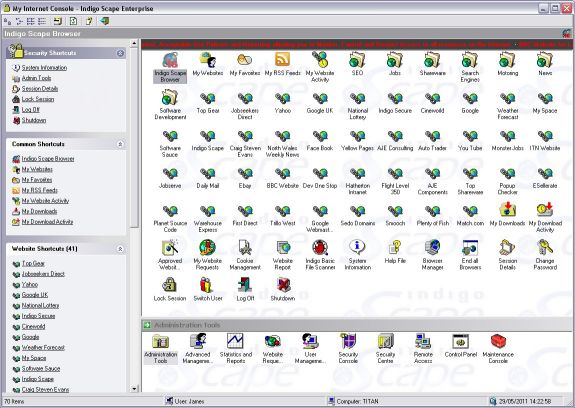Open the Change Password icon
The height and width of the screenshot is (408, 575).
click(x=545, y=255)
